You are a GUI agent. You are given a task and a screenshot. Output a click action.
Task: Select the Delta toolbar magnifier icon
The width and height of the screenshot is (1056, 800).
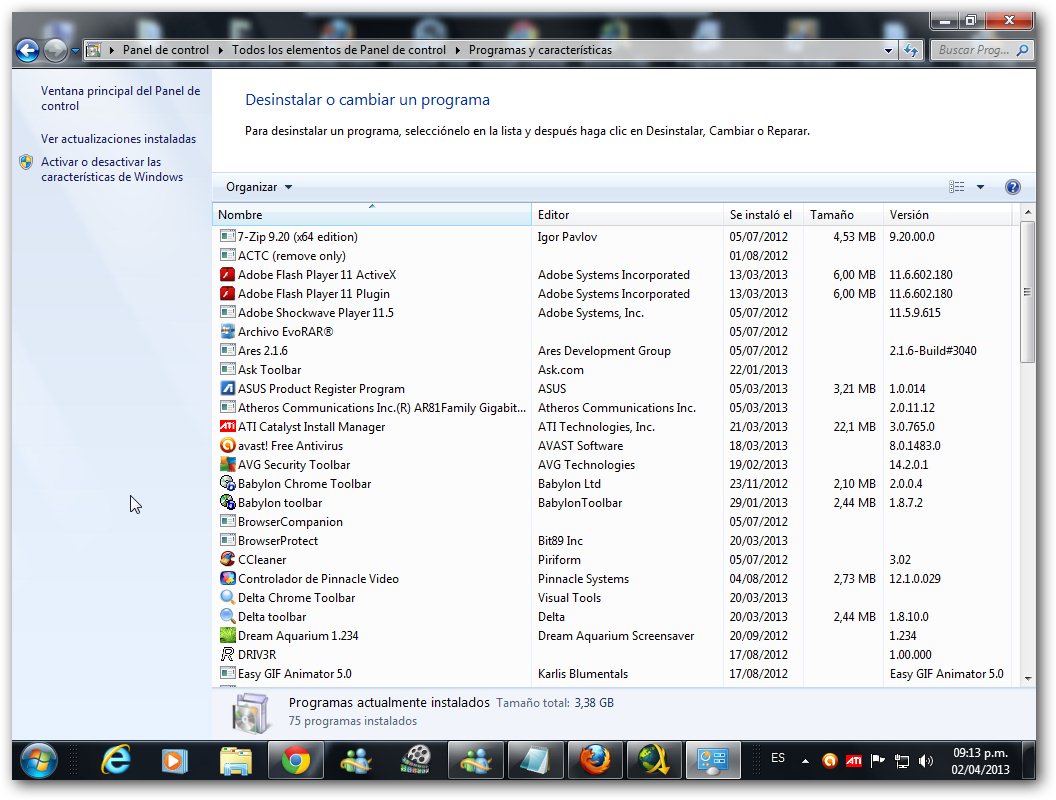coord(228,616)
